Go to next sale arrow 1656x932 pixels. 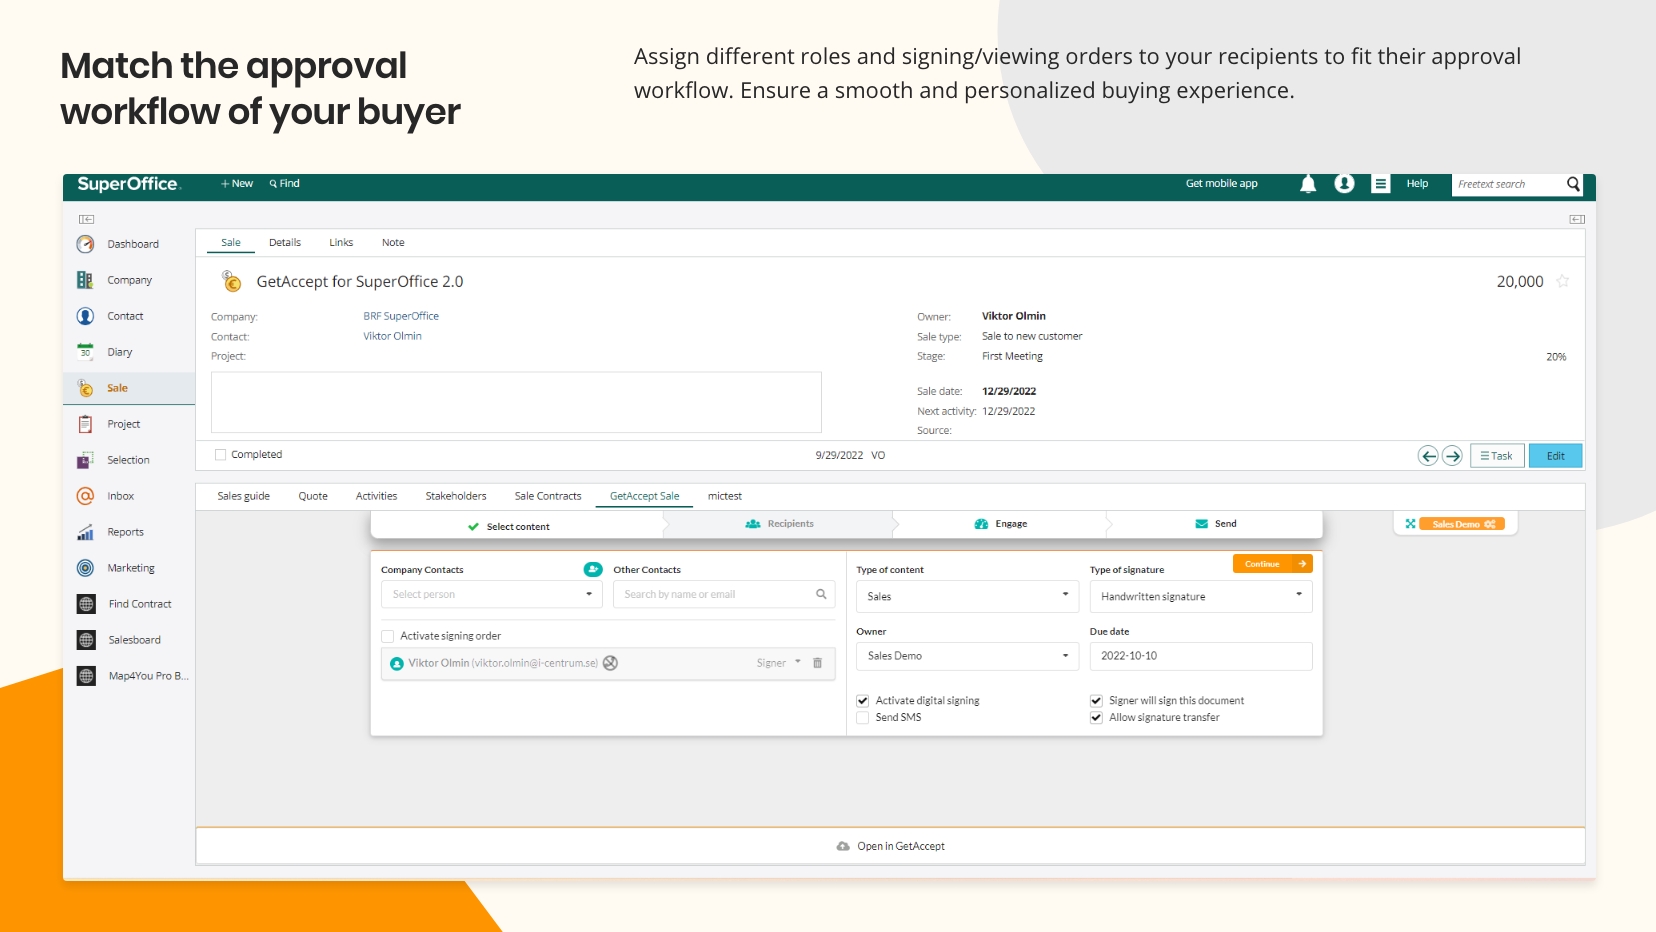[x=1452, y=456]
